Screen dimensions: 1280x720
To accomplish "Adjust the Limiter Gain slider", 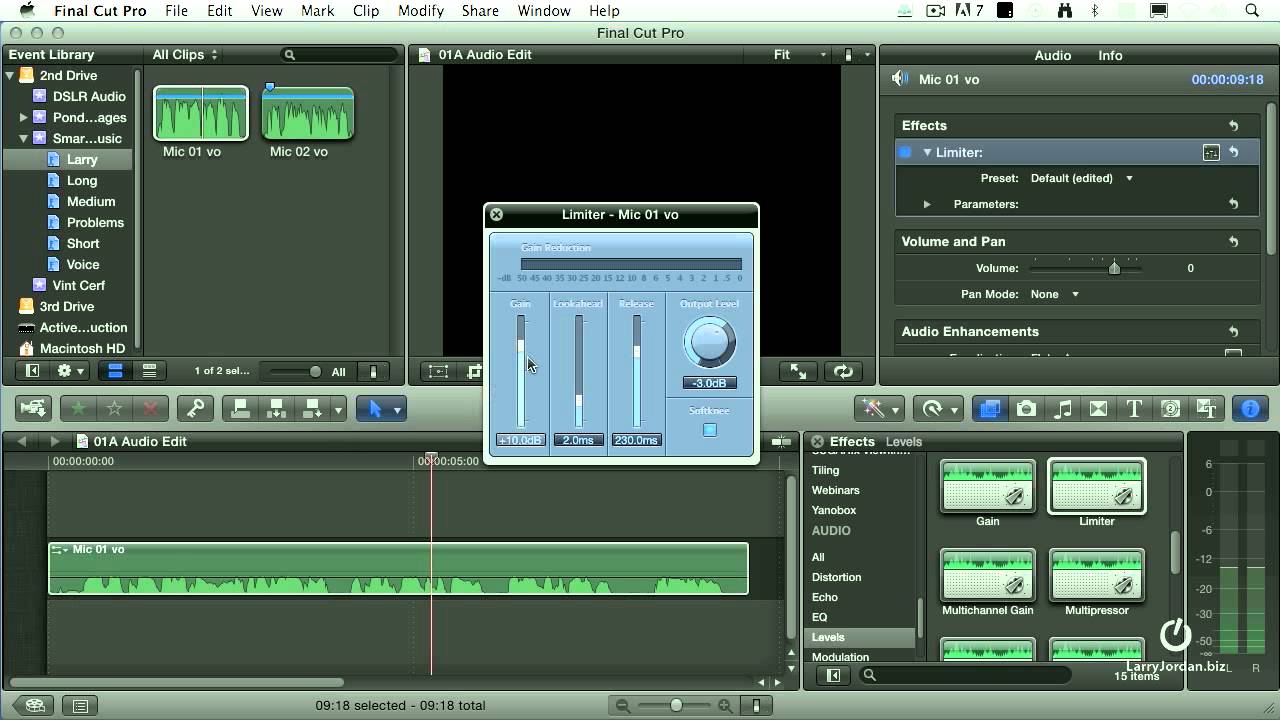I will [520, 345].
